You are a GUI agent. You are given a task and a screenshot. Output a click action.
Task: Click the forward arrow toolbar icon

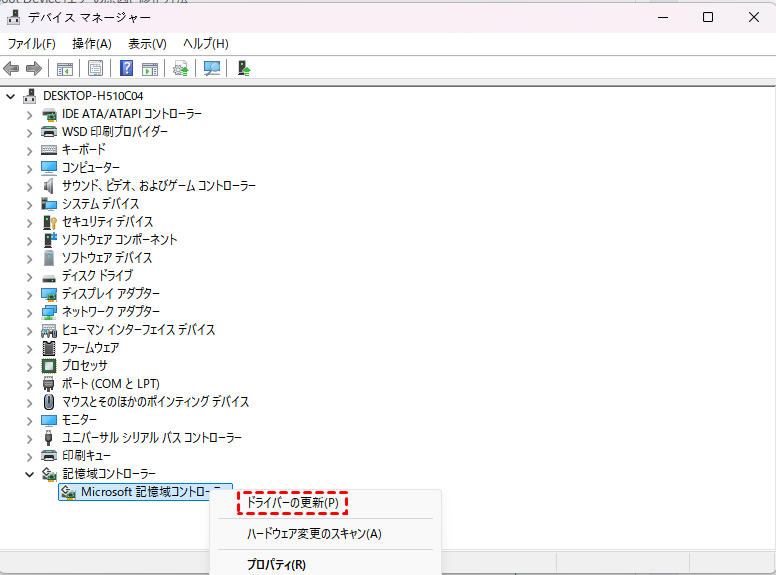click(x=33, y=68)
